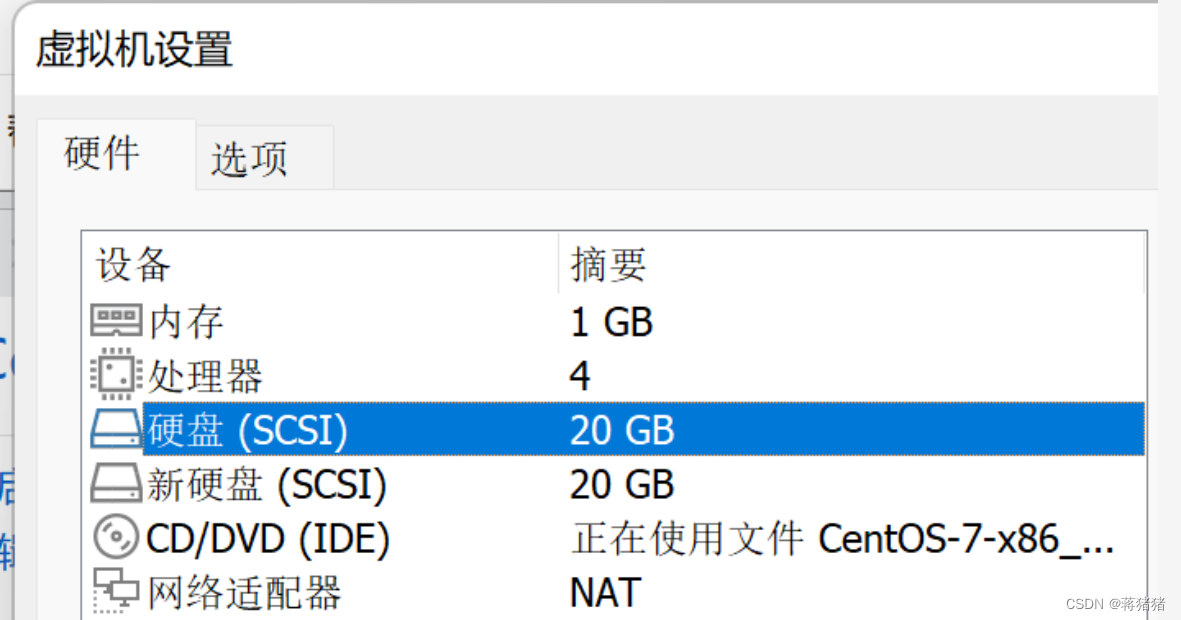Select the Memory (内存) device icon
Image resolution: width=1181 pixels, height=620 pixels.
119,321
